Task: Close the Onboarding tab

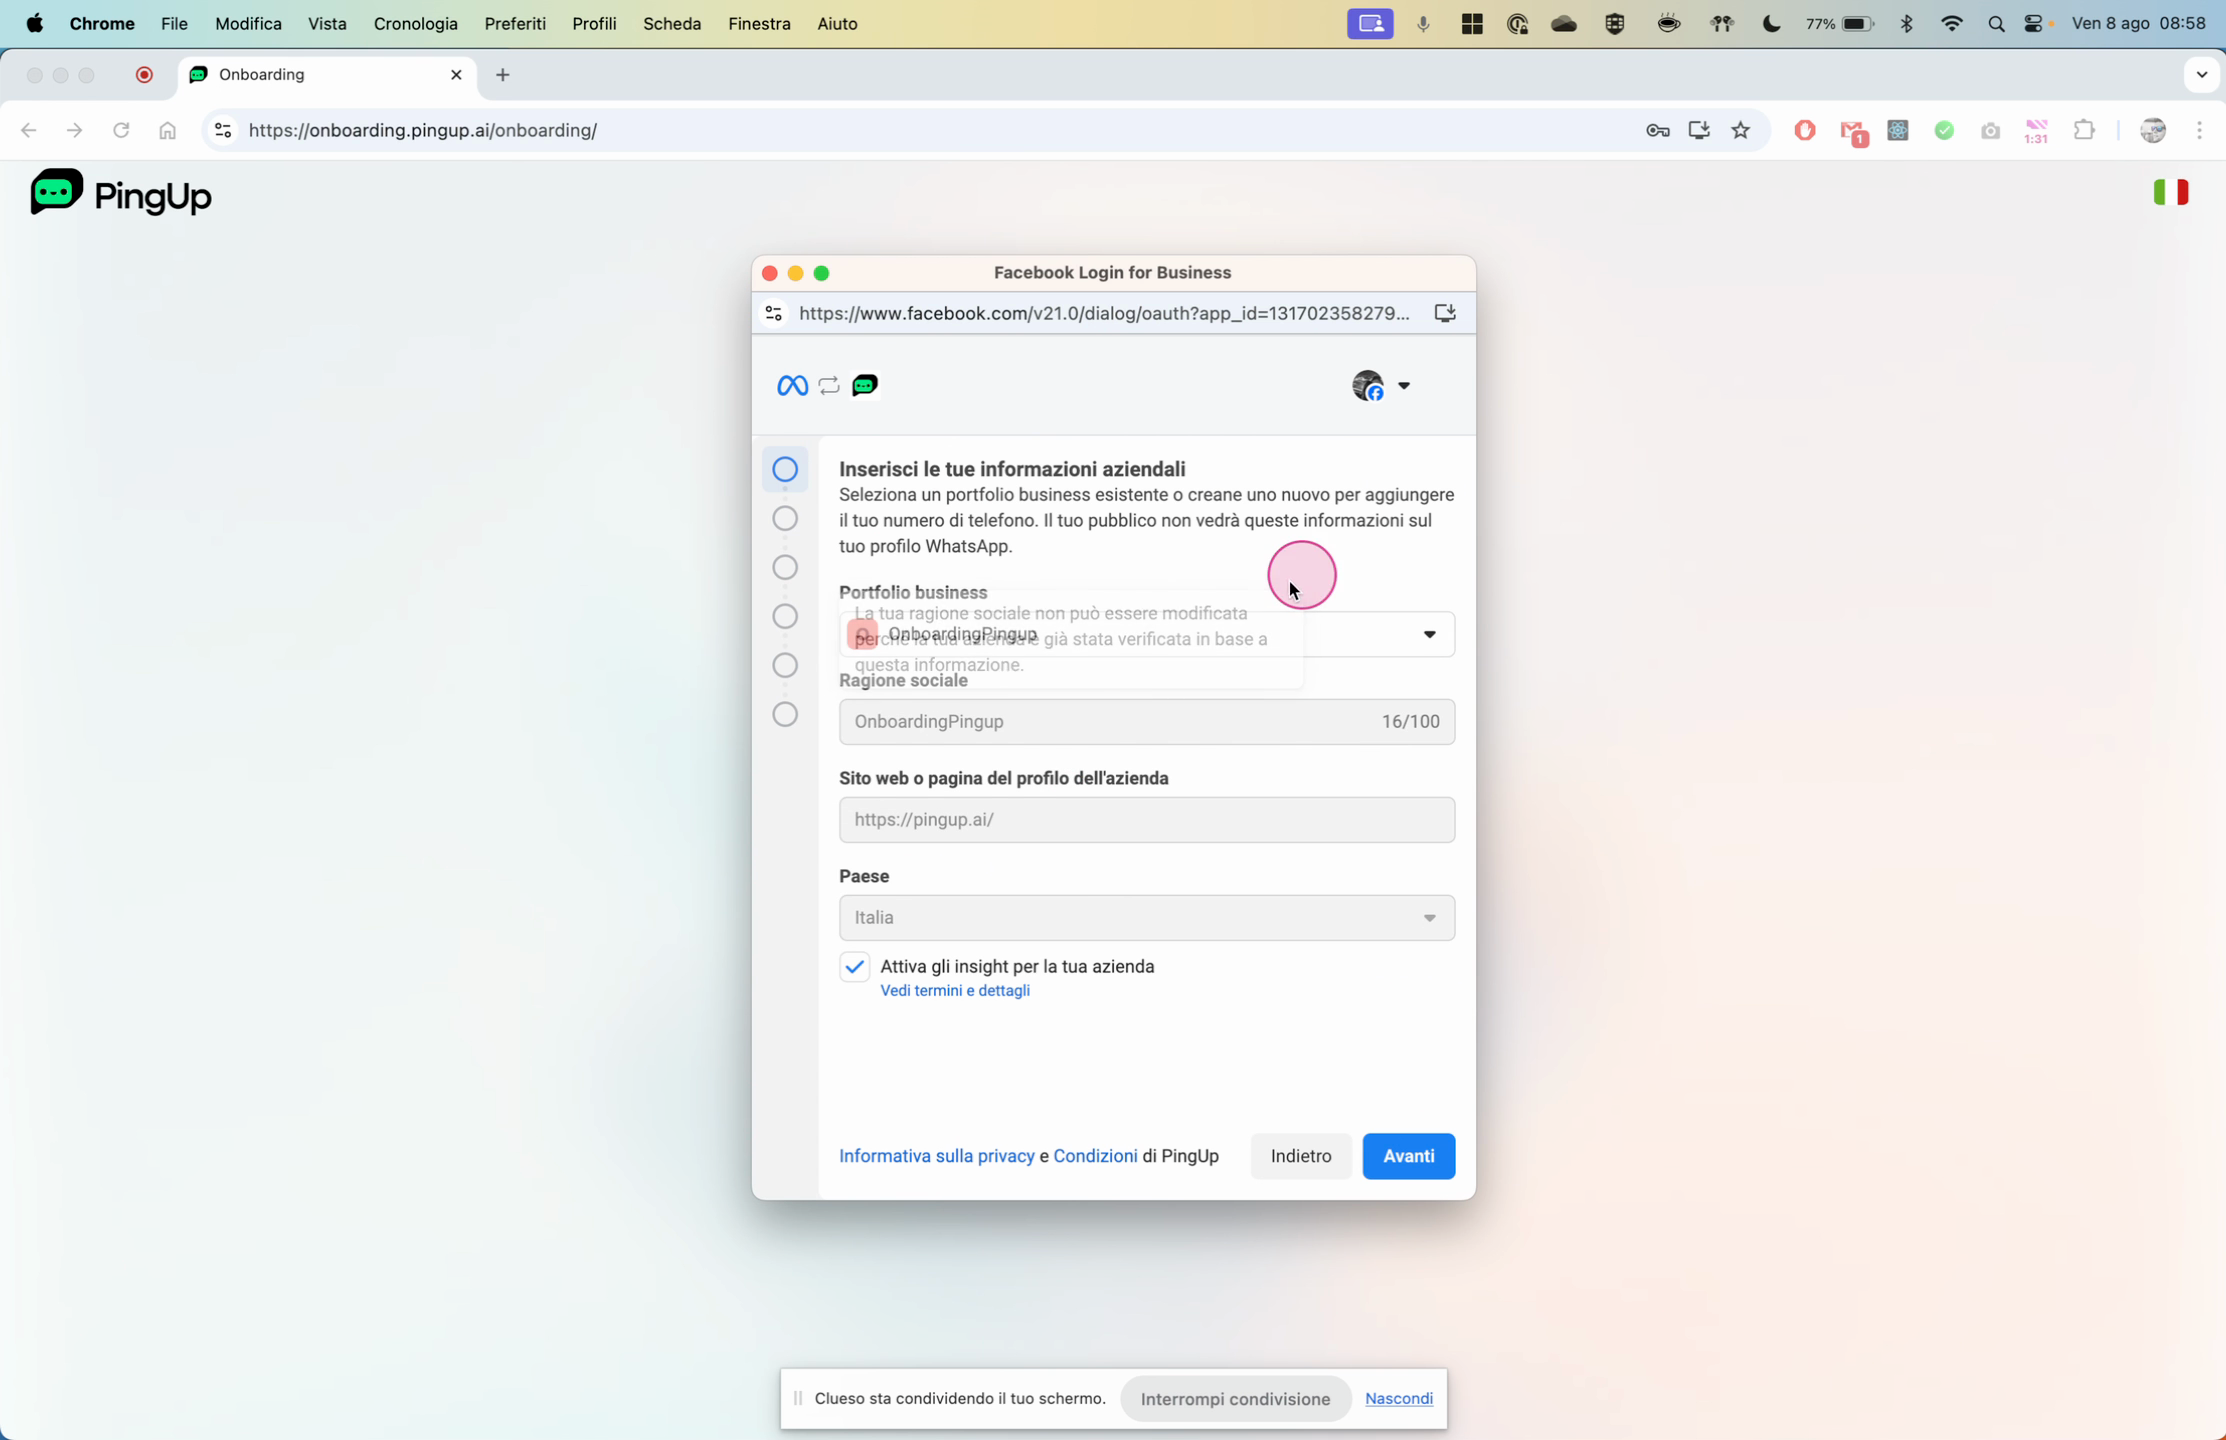Action: 456,75
